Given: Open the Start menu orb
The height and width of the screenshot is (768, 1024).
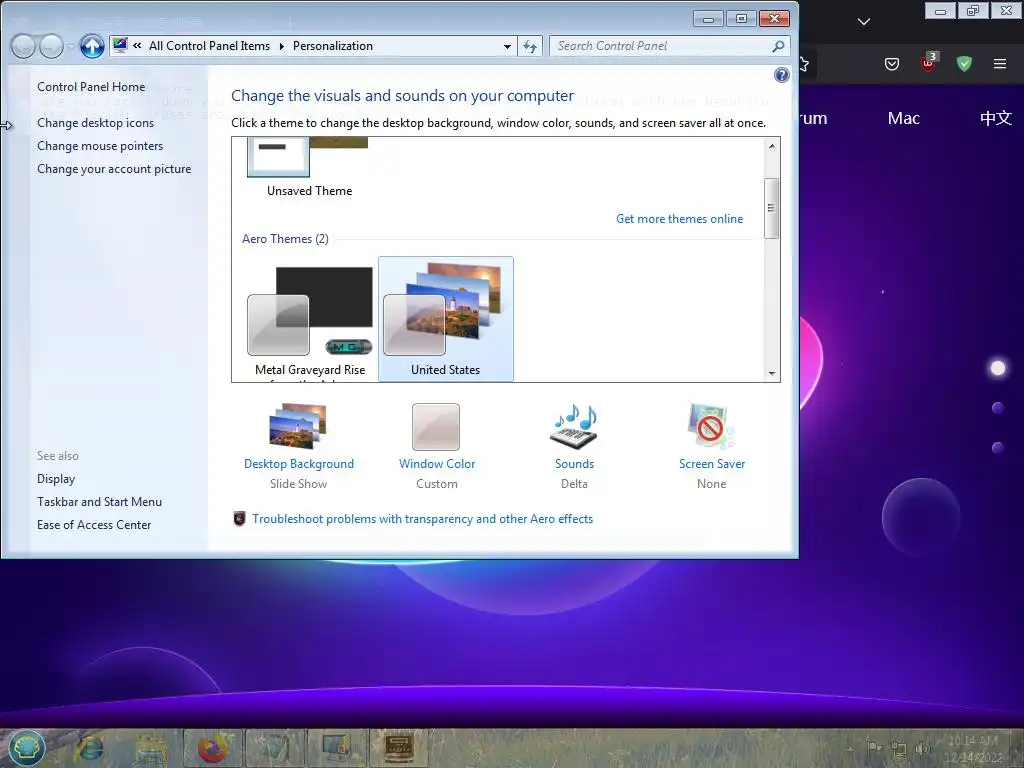Looking at the screenshot, I should [26, 748].
